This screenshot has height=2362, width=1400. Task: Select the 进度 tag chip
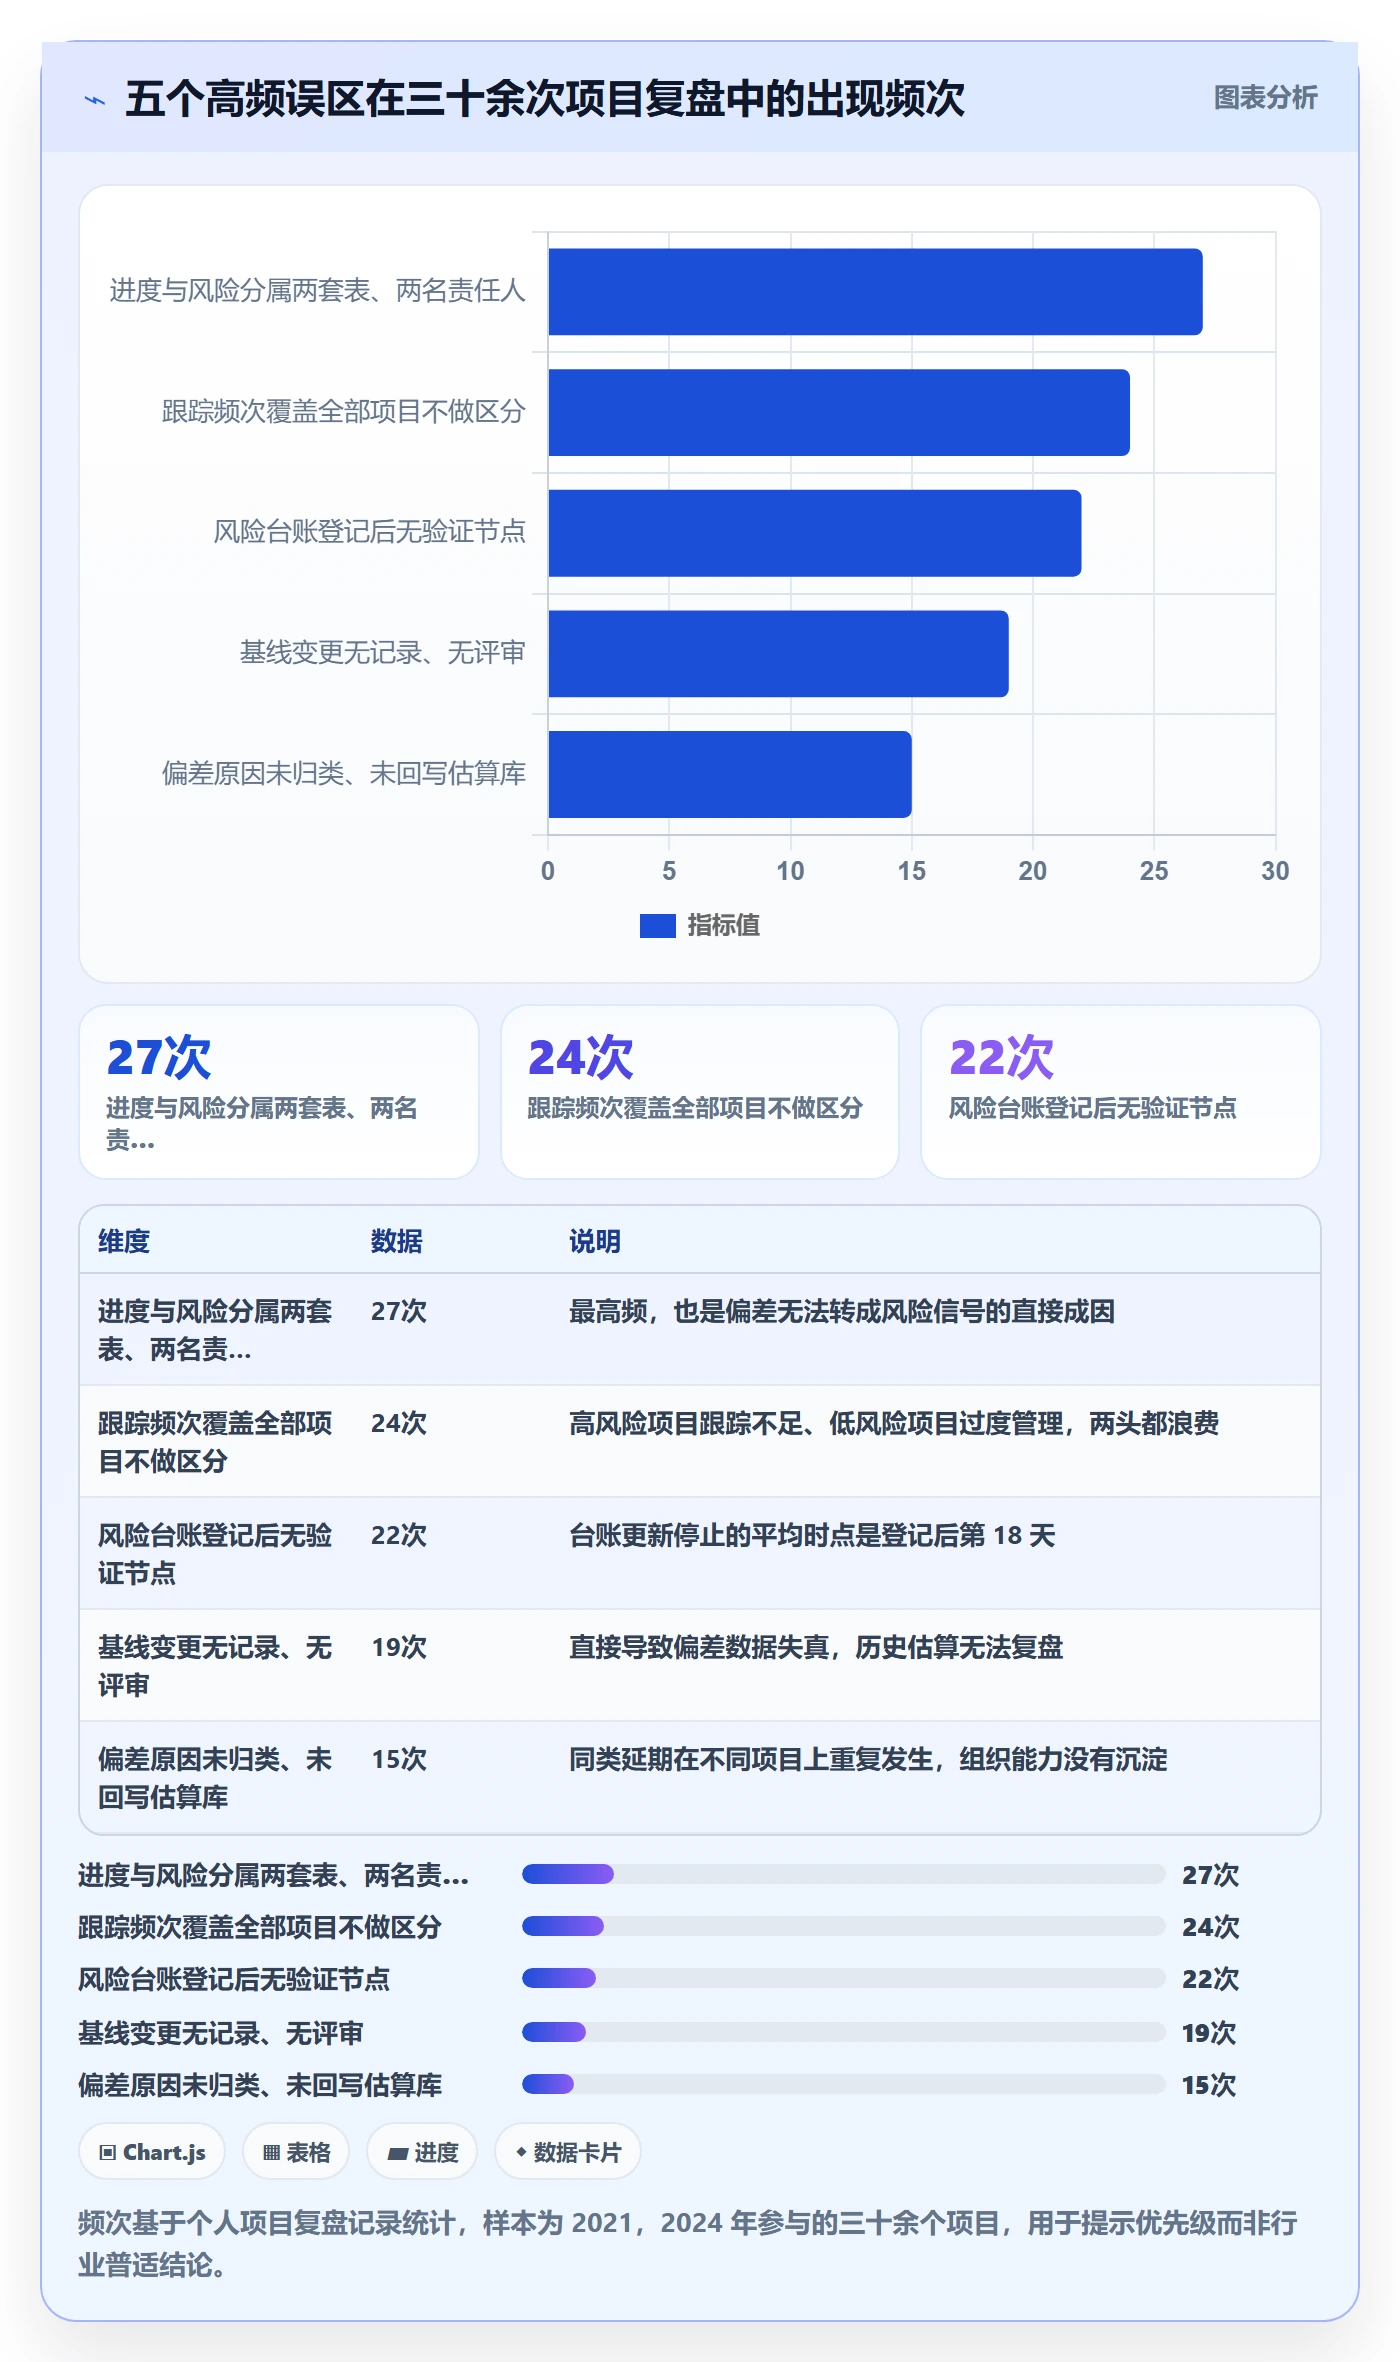point(422,2152)
